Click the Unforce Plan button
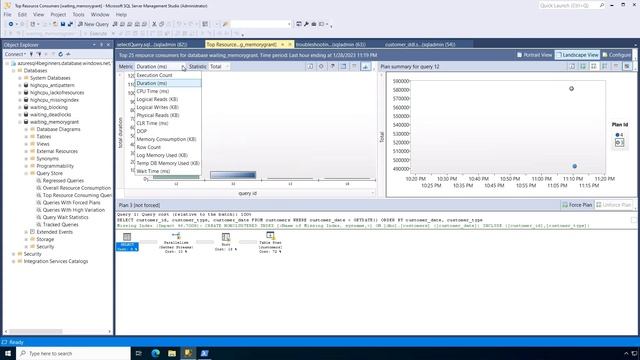The width and height of the screenshot is (640, 360). click(x=614, y=205)
